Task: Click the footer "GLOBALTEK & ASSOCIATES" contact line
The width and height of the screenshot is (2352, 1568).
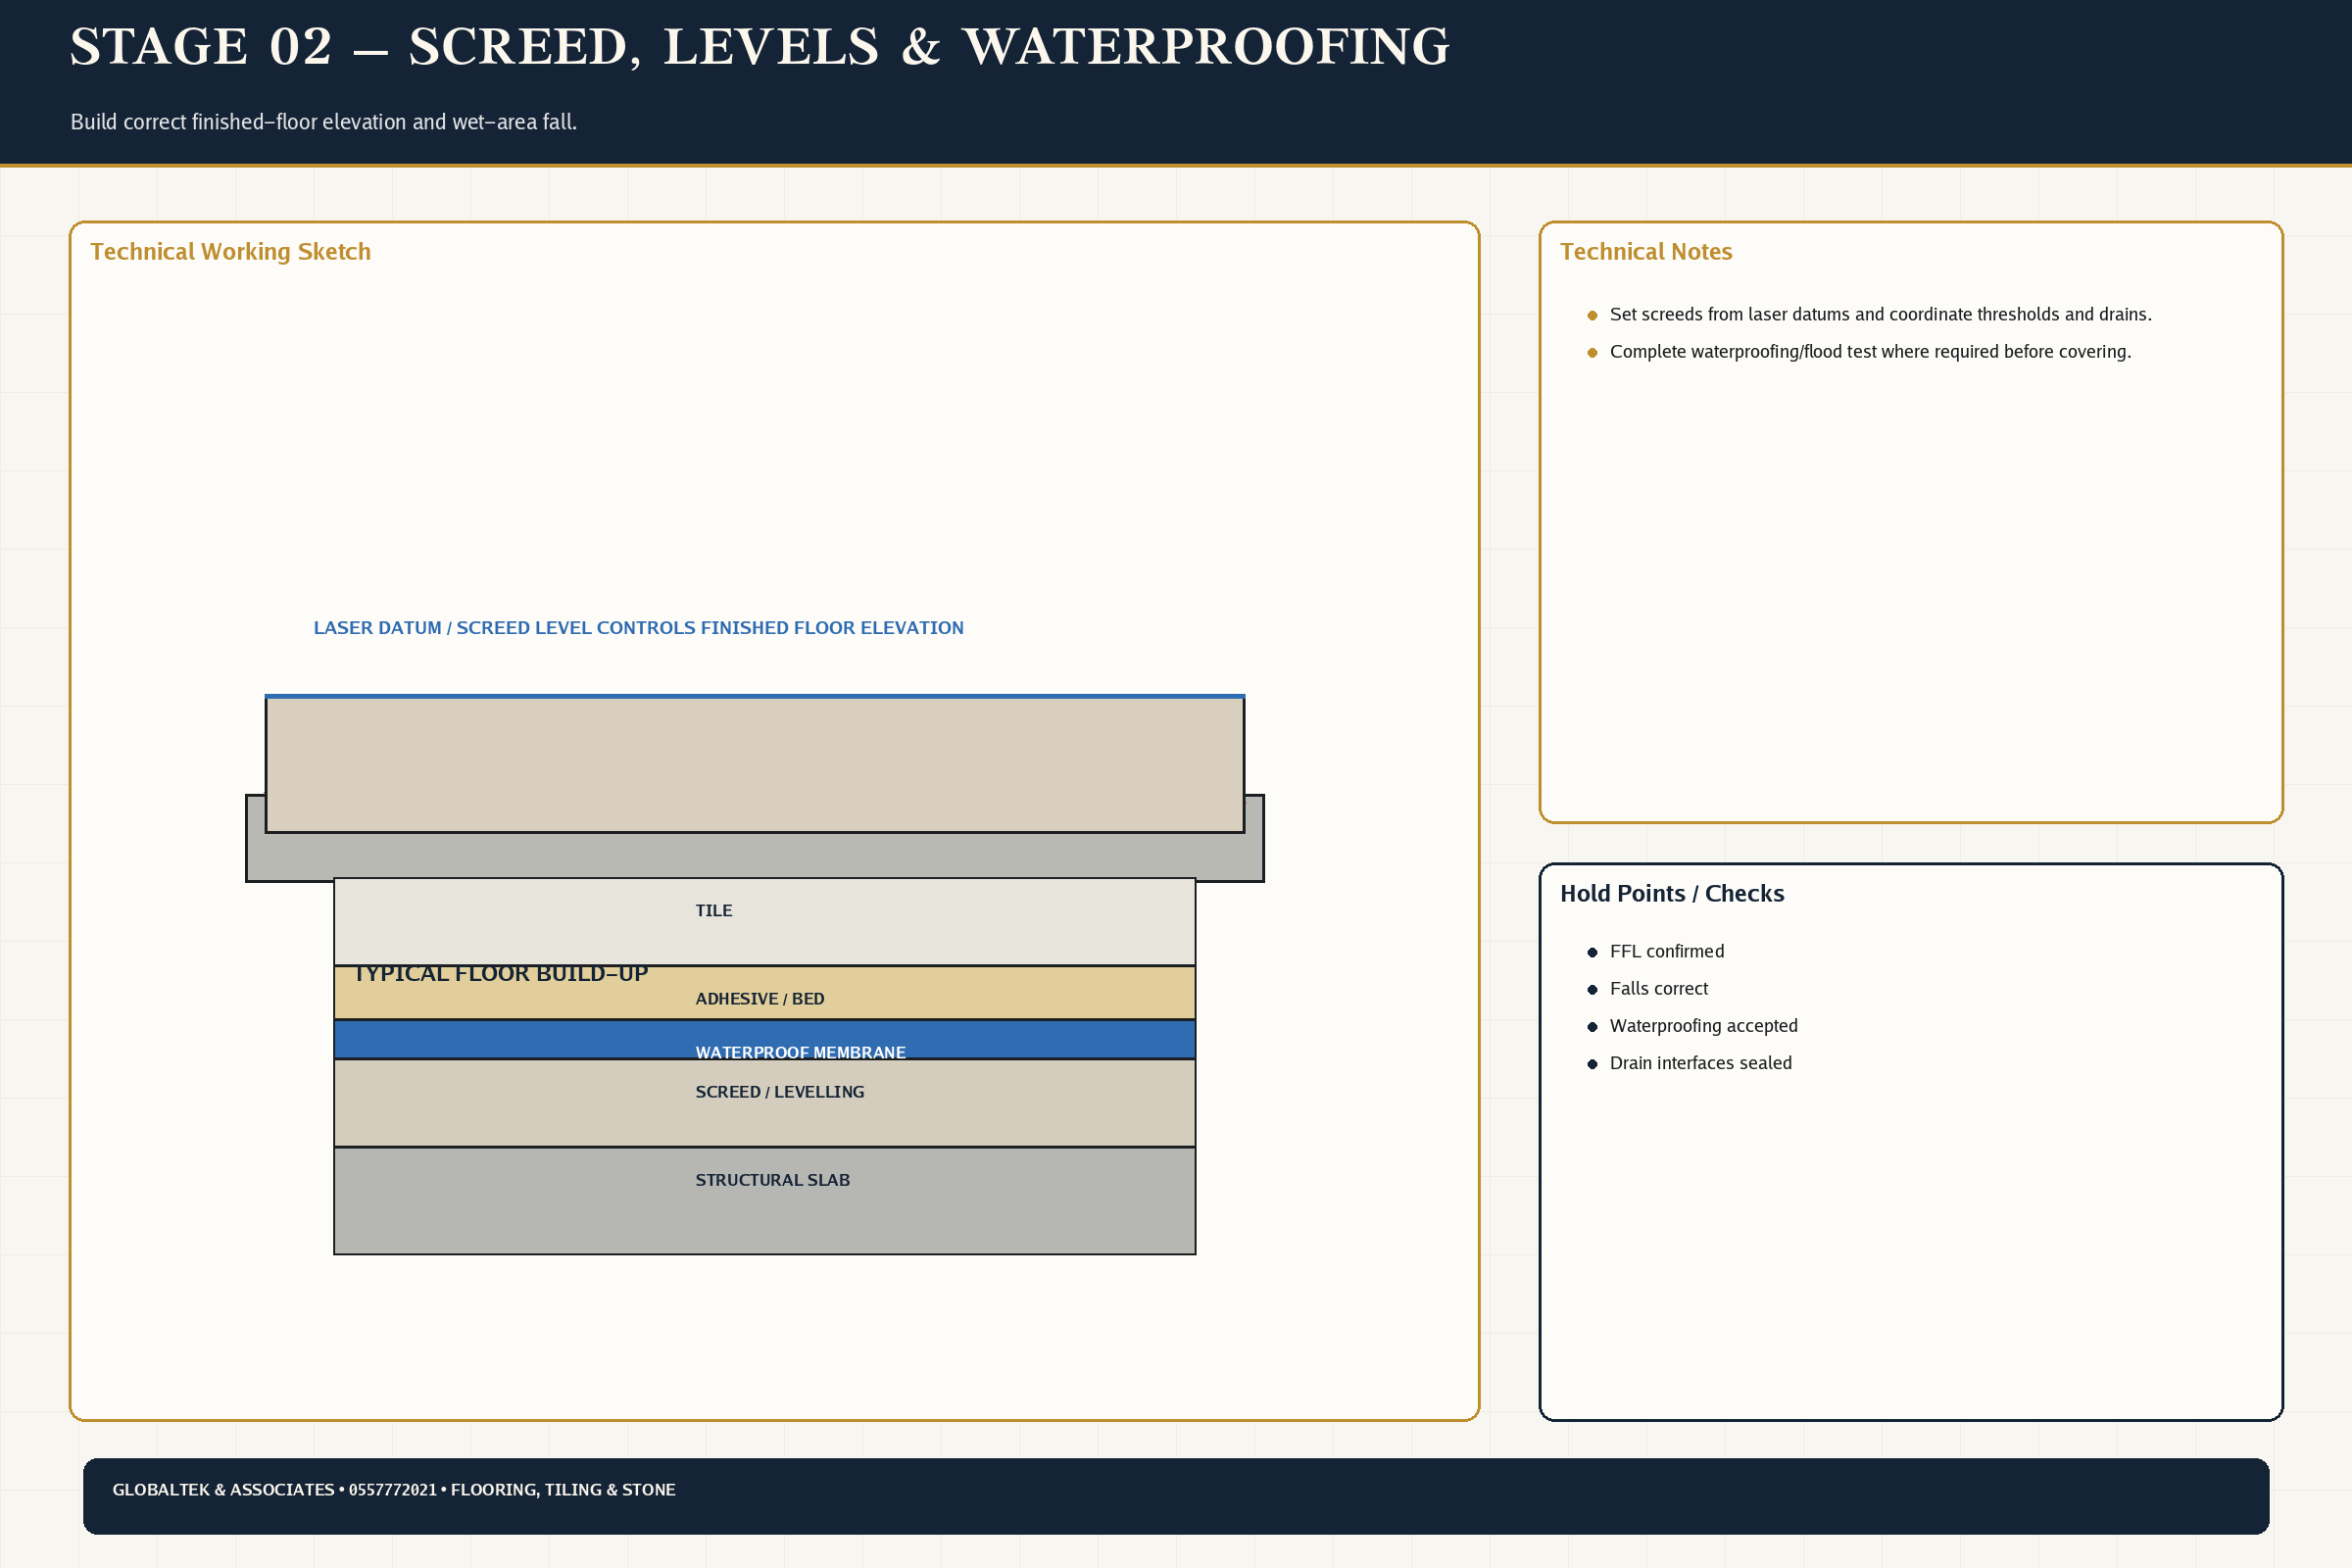Action: pos(393,1490)
